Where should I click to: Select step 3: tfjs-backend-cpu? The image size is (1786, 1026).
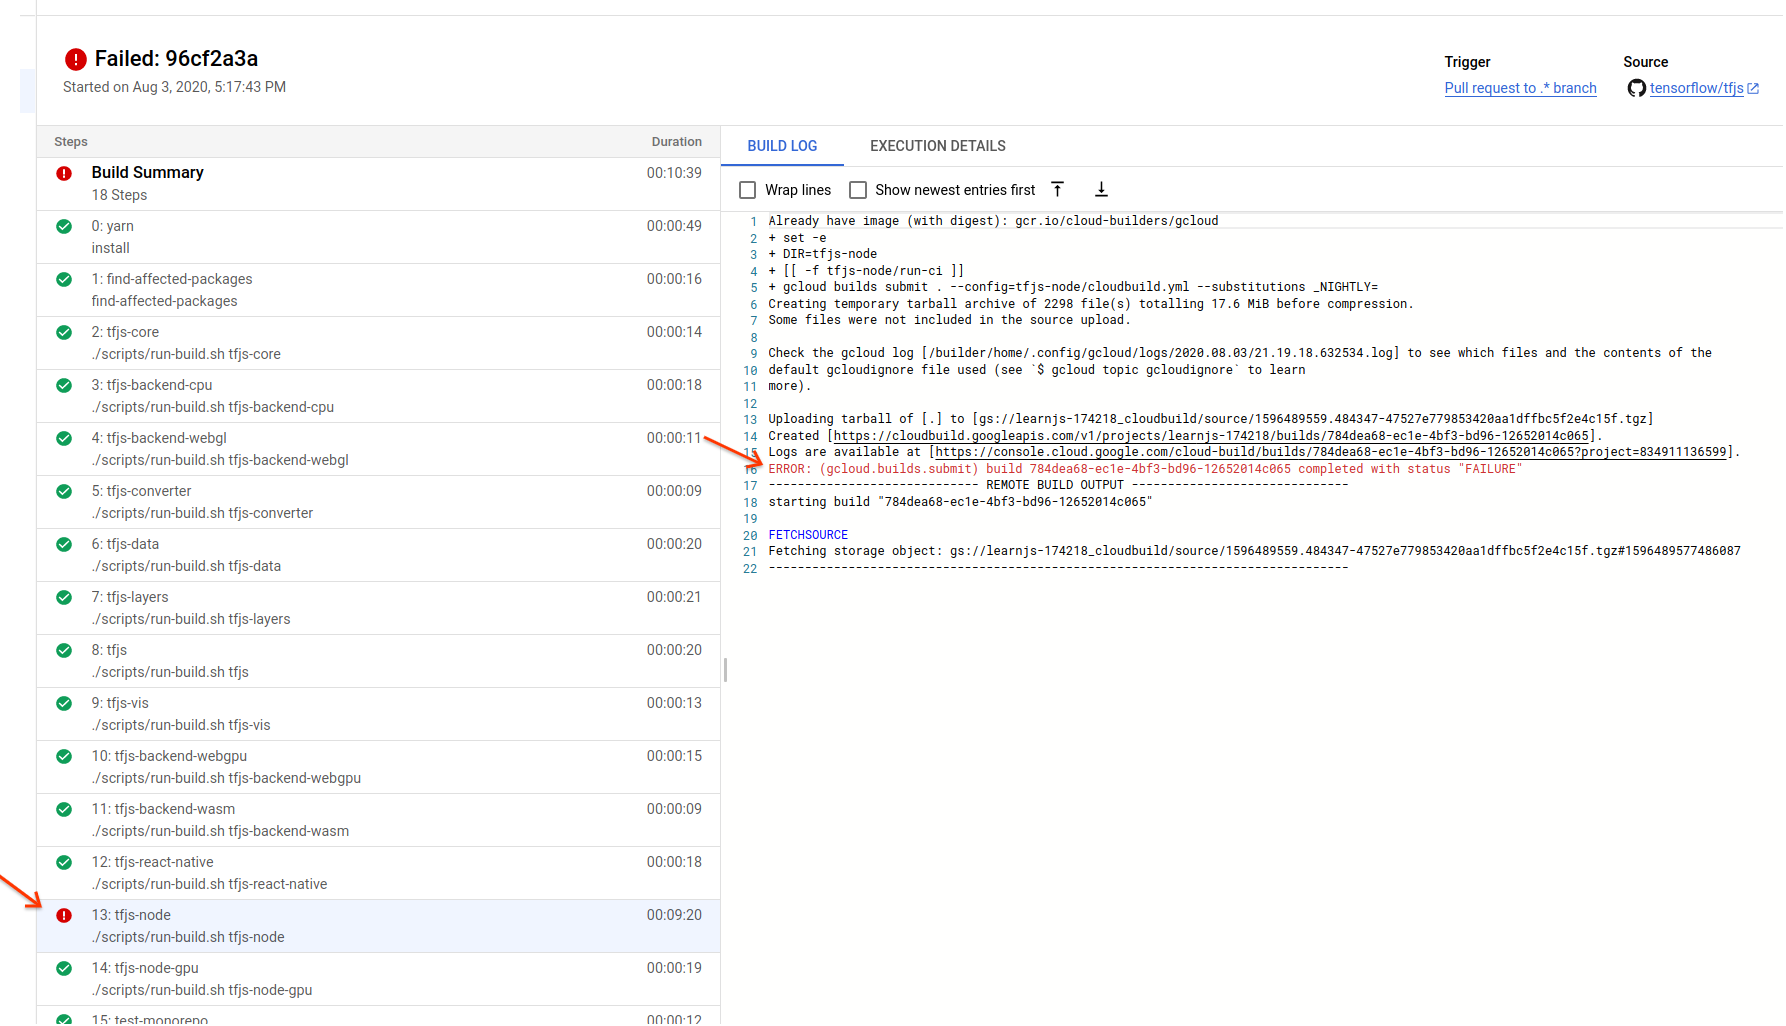pyautogui.click(x=378, y=396)
